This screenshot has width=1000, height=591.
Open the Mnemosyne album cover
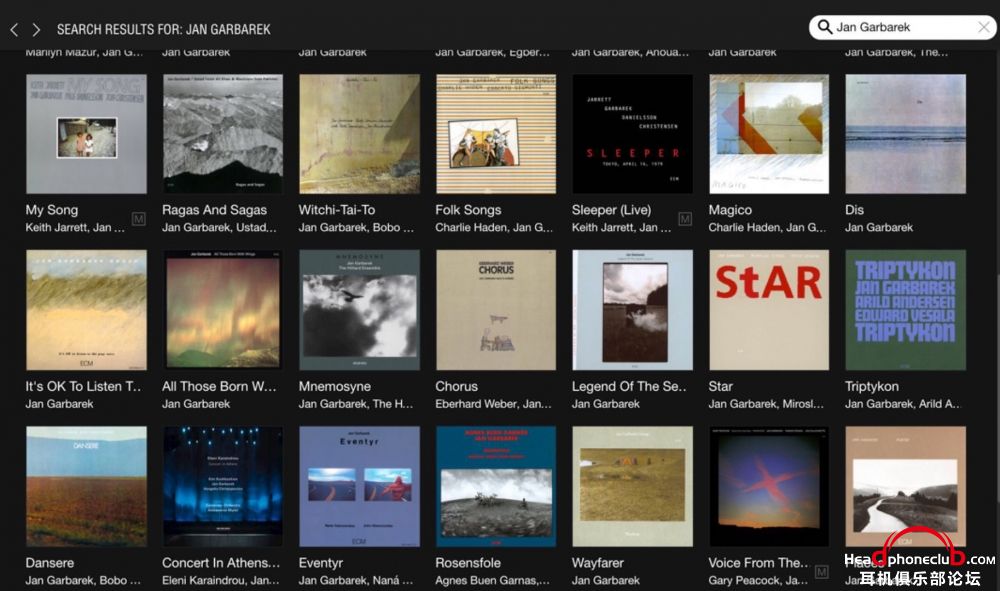(360, 310)
